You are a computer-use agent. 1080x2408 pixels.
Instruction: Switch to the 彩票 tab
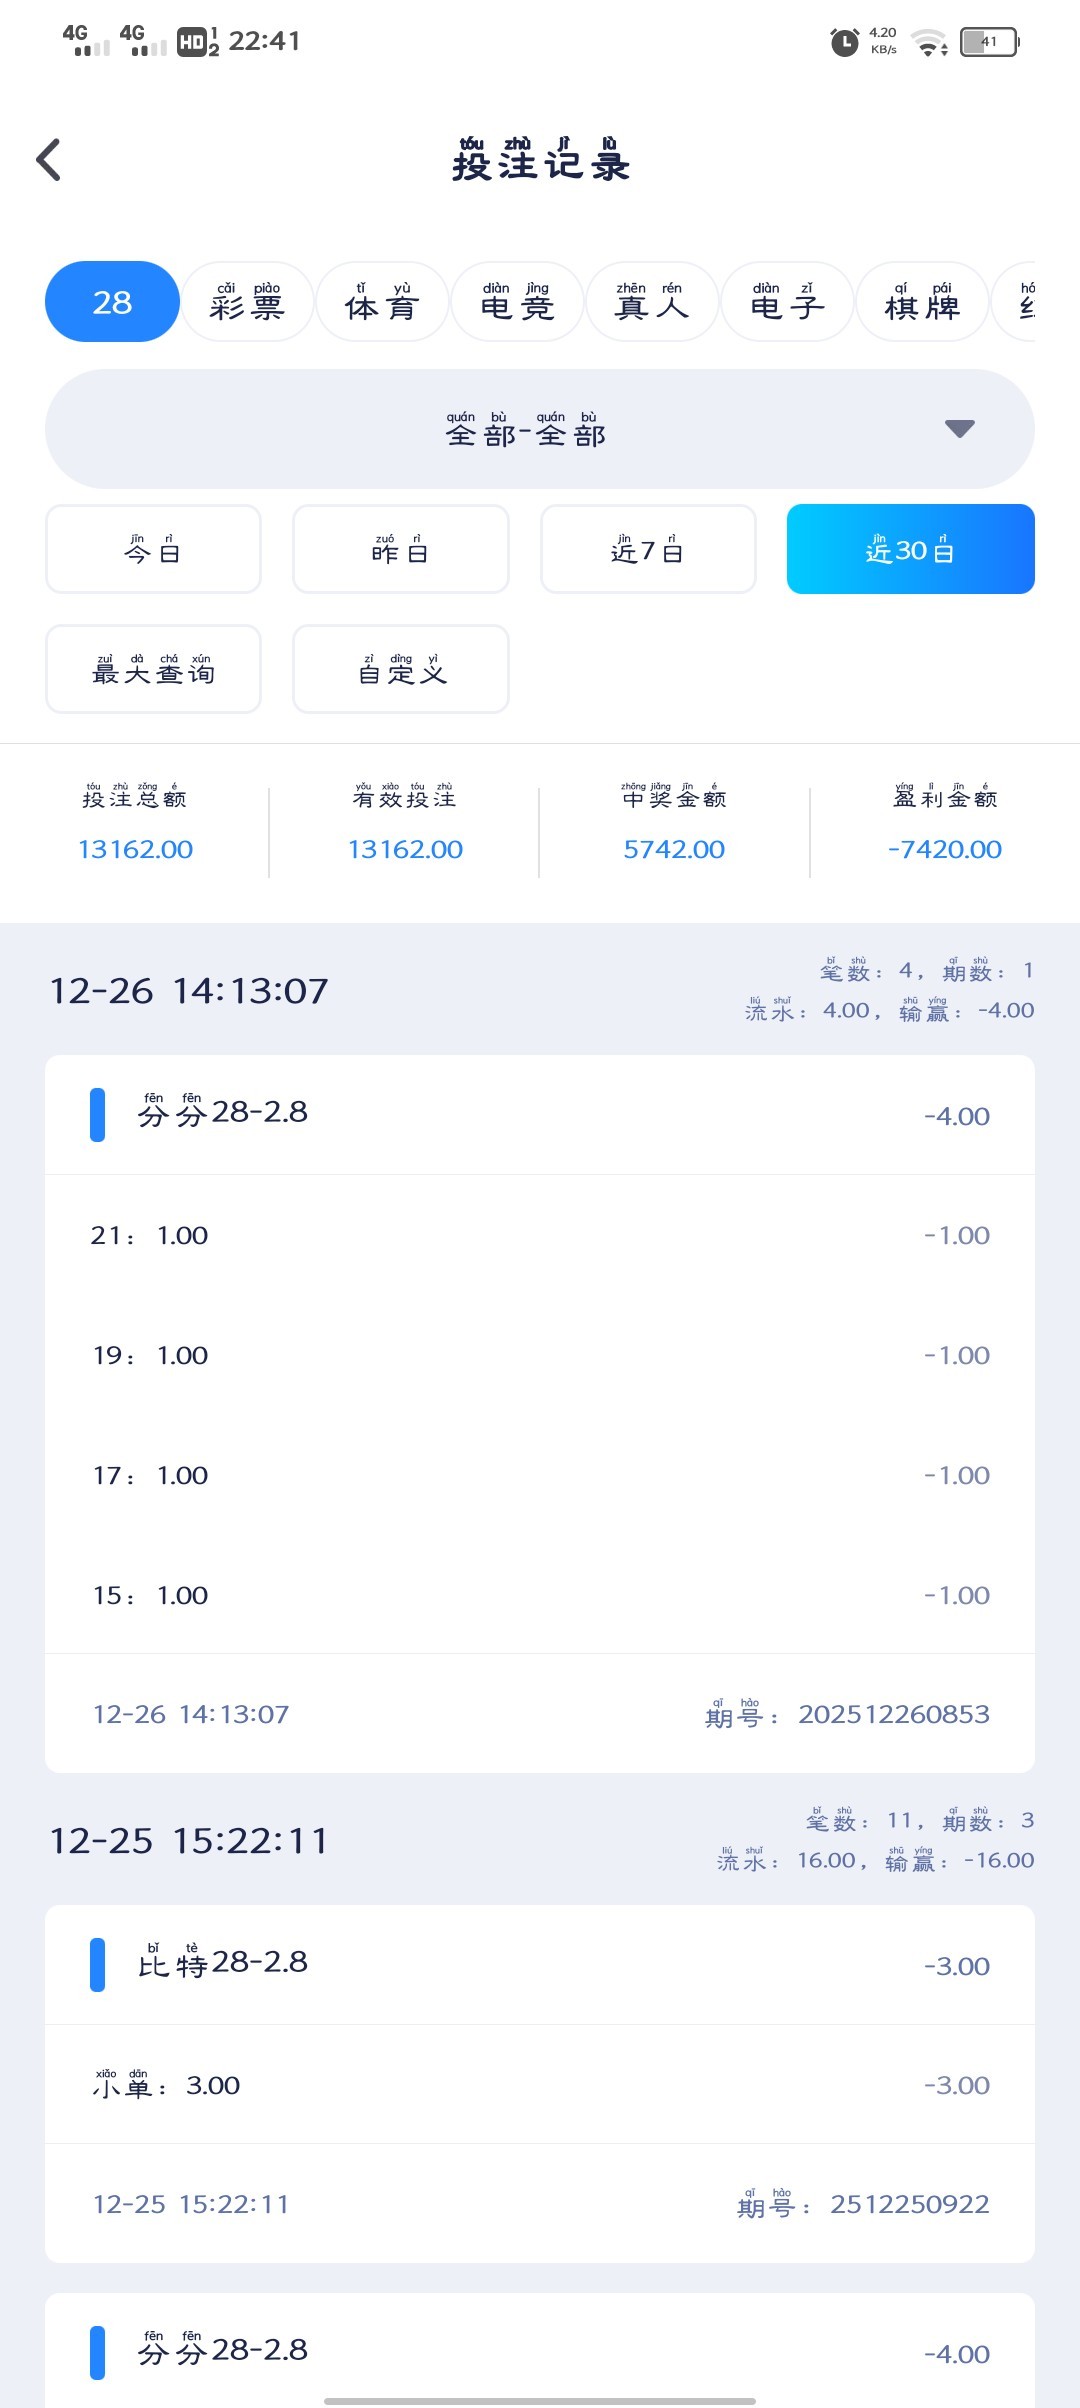click(247, 302)
